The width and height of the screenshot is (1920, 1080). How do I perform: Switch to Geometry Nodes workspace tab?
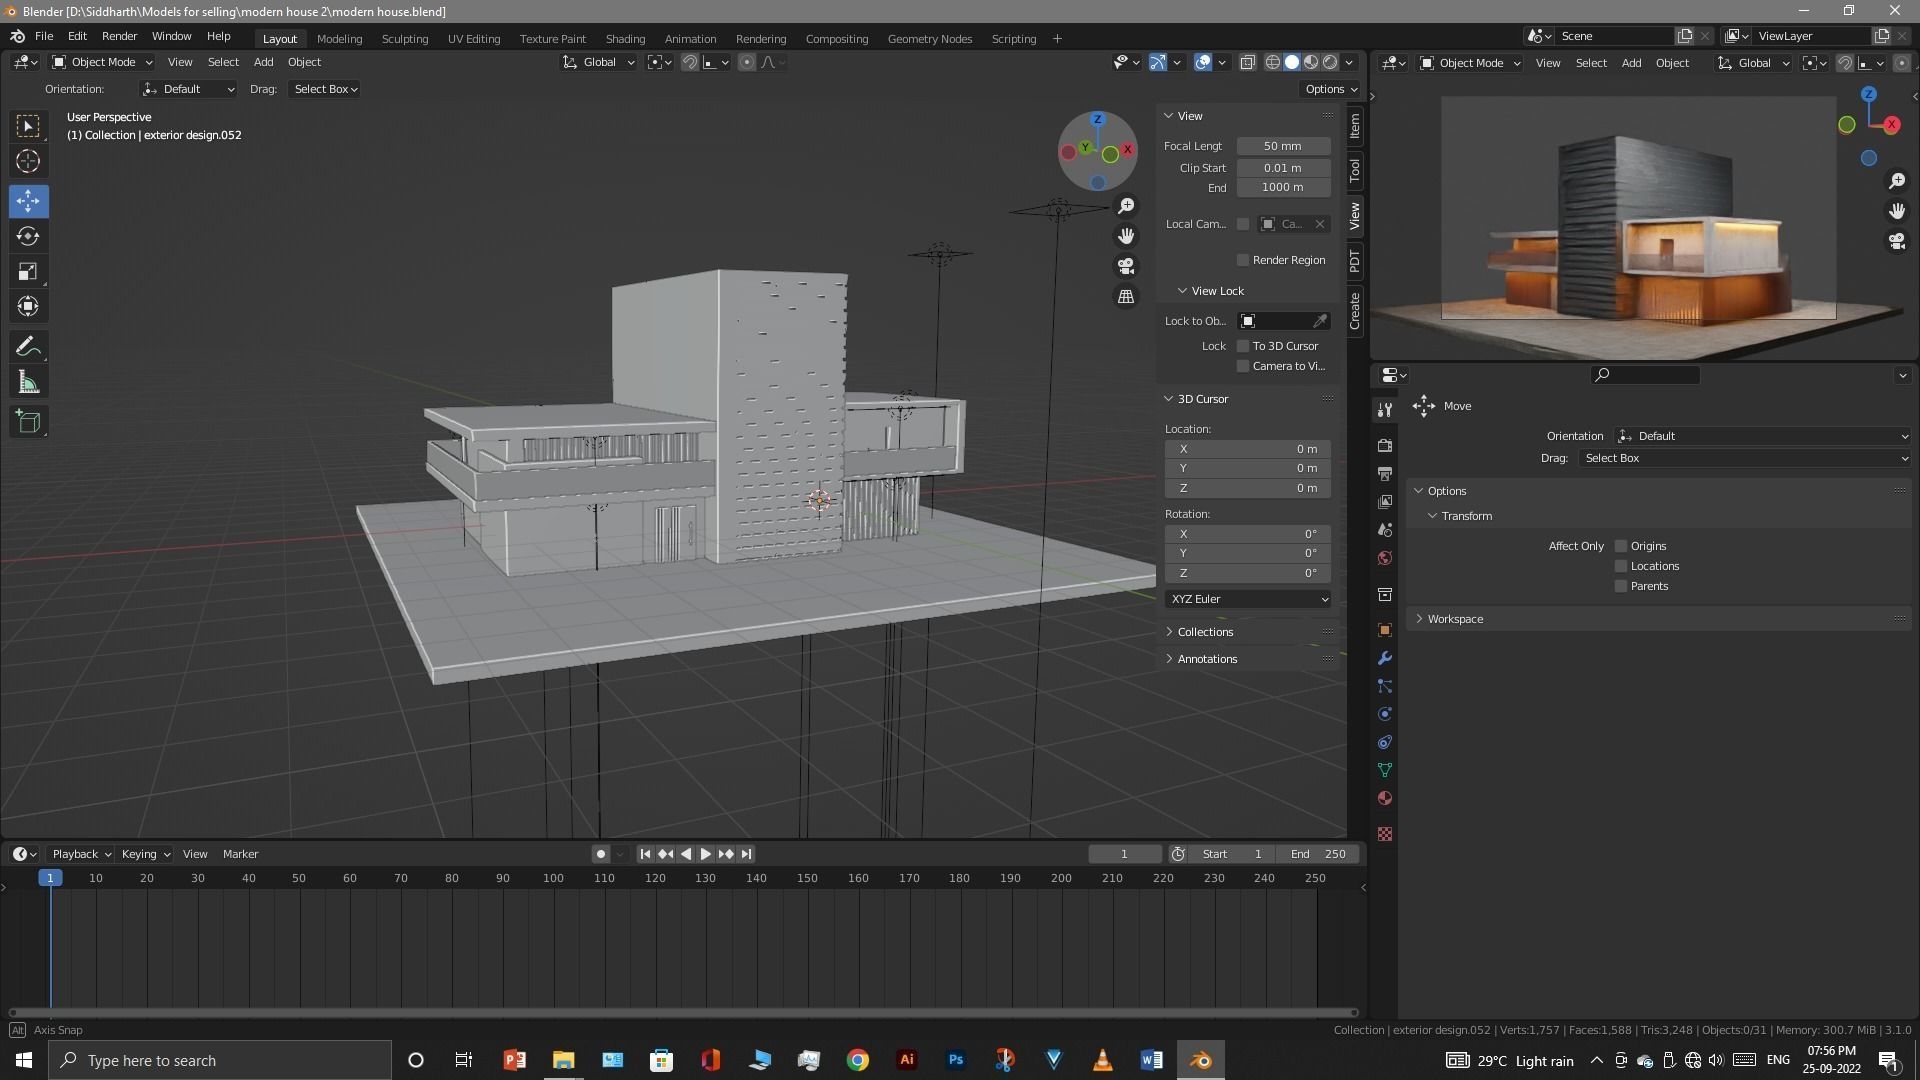point(929,39)
